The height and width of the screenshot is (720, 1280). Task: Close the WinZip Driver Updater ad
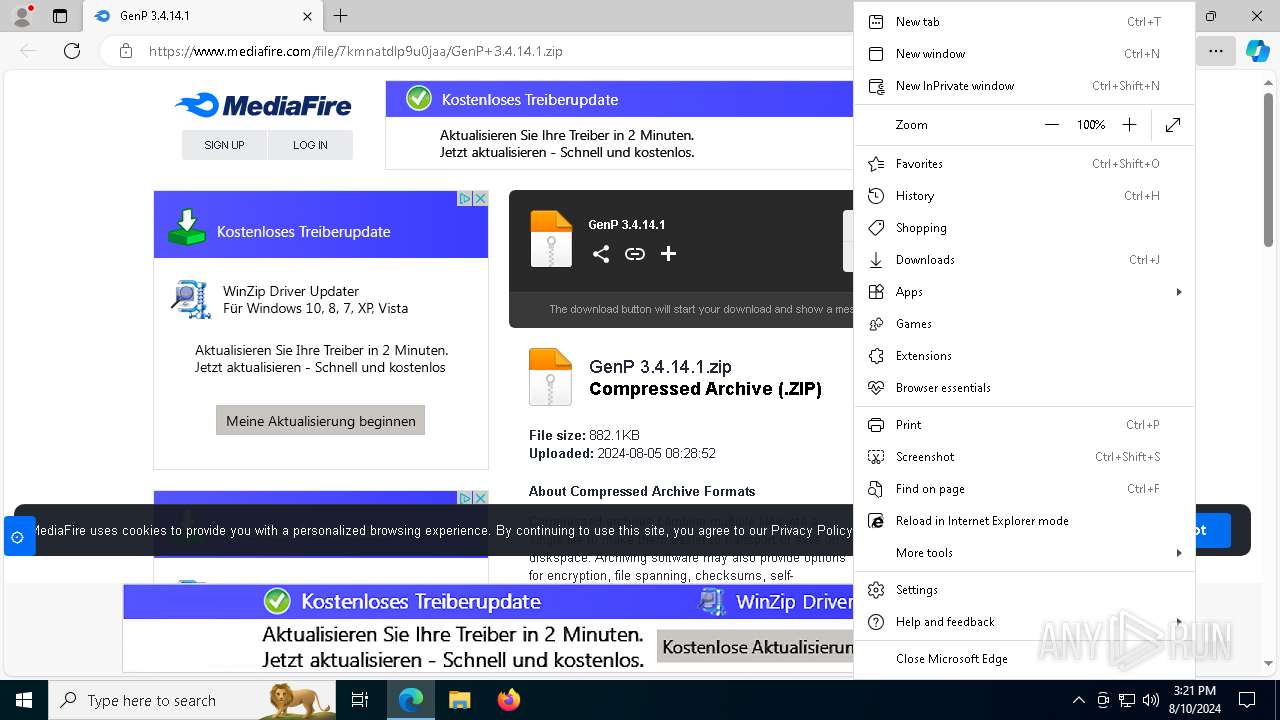click(x=480, y=198)
